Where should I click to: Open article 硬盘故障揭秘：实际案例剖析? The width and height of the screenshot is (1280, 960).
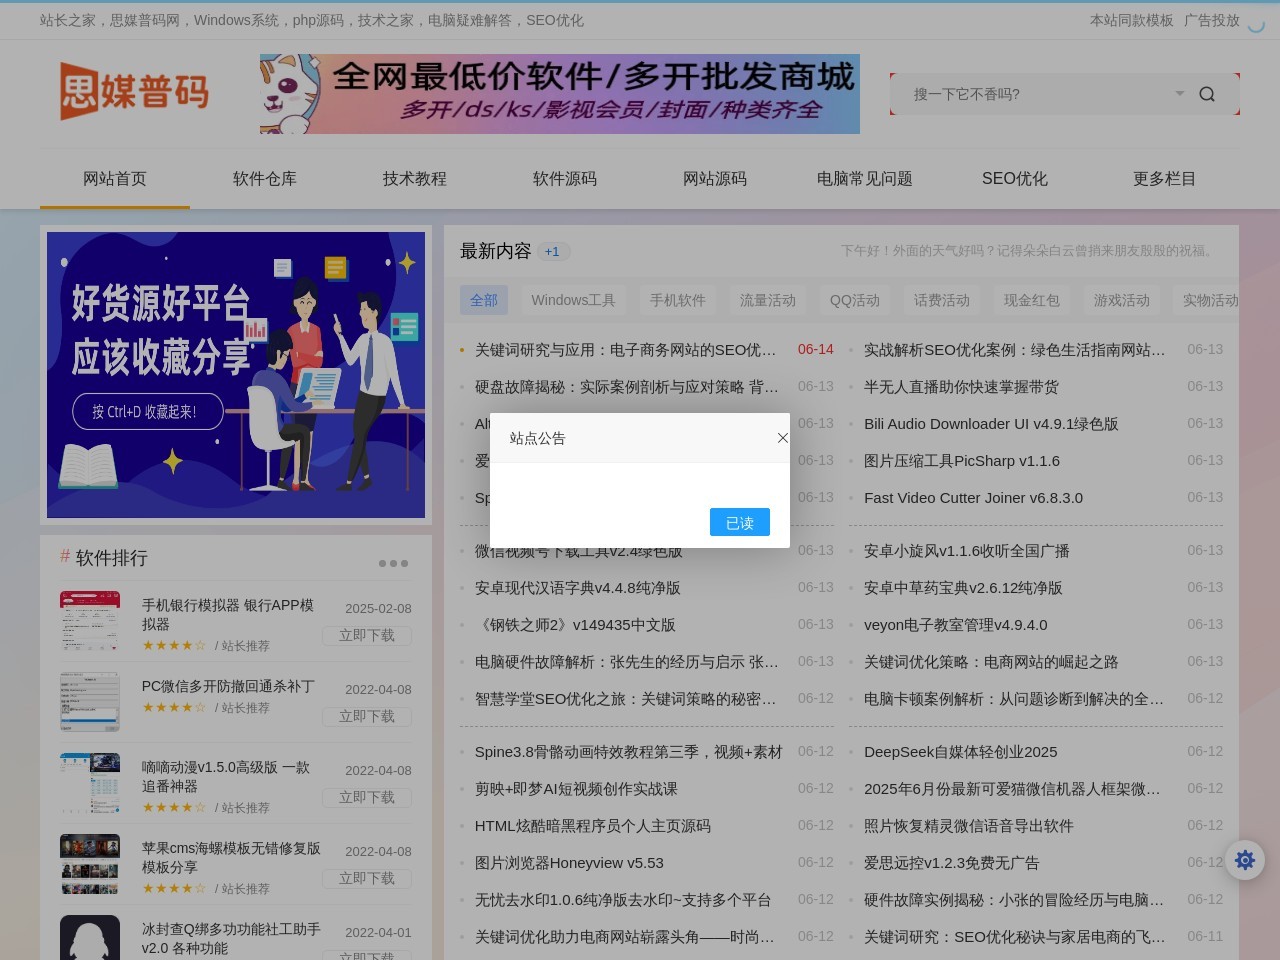[627, 387]
